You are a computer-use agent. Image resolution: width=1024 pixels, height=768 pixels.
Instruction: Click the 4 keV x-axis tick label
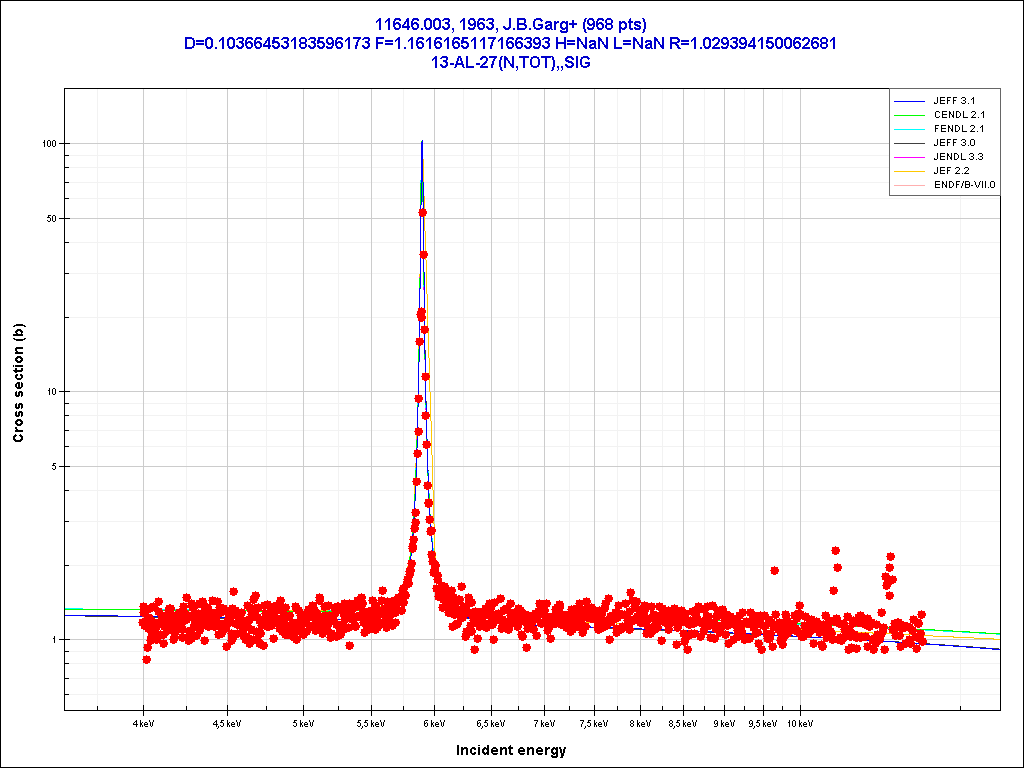143,722
